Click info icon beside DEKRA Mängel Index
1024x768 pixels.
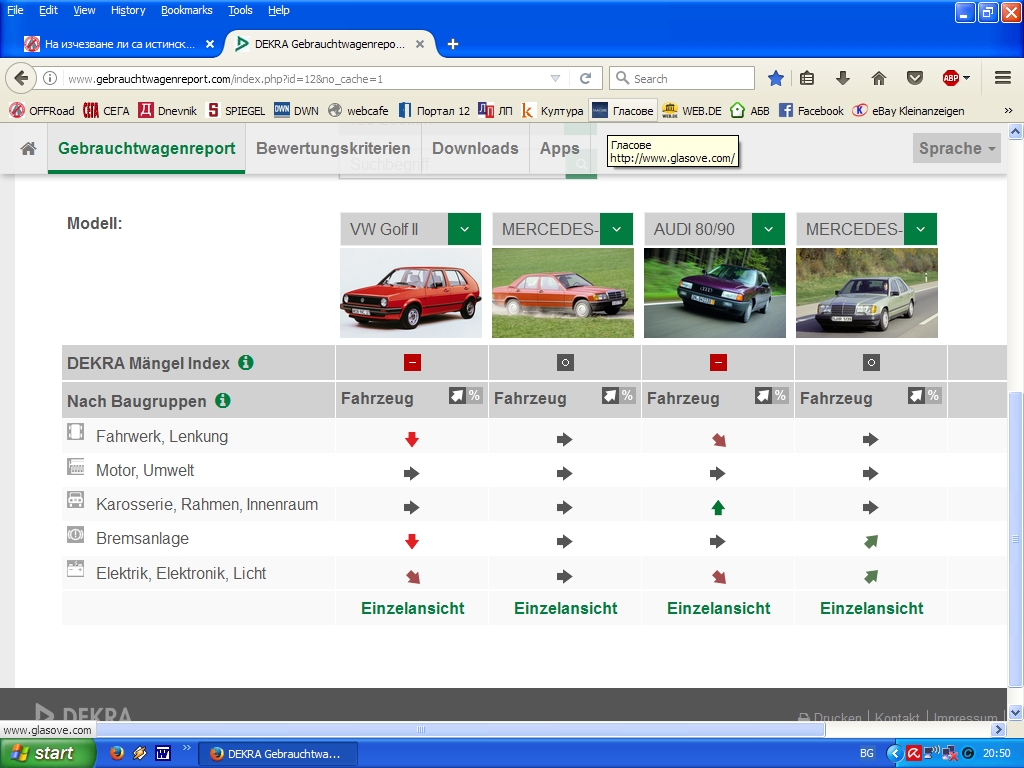click(x=246, y=362)
